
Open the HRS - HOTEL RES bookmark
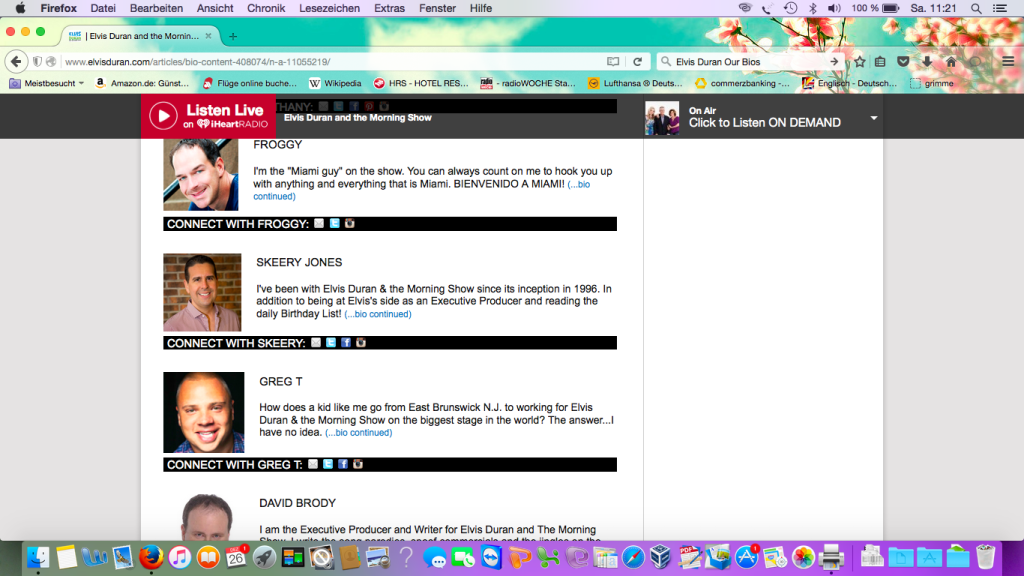click(421, 84)
